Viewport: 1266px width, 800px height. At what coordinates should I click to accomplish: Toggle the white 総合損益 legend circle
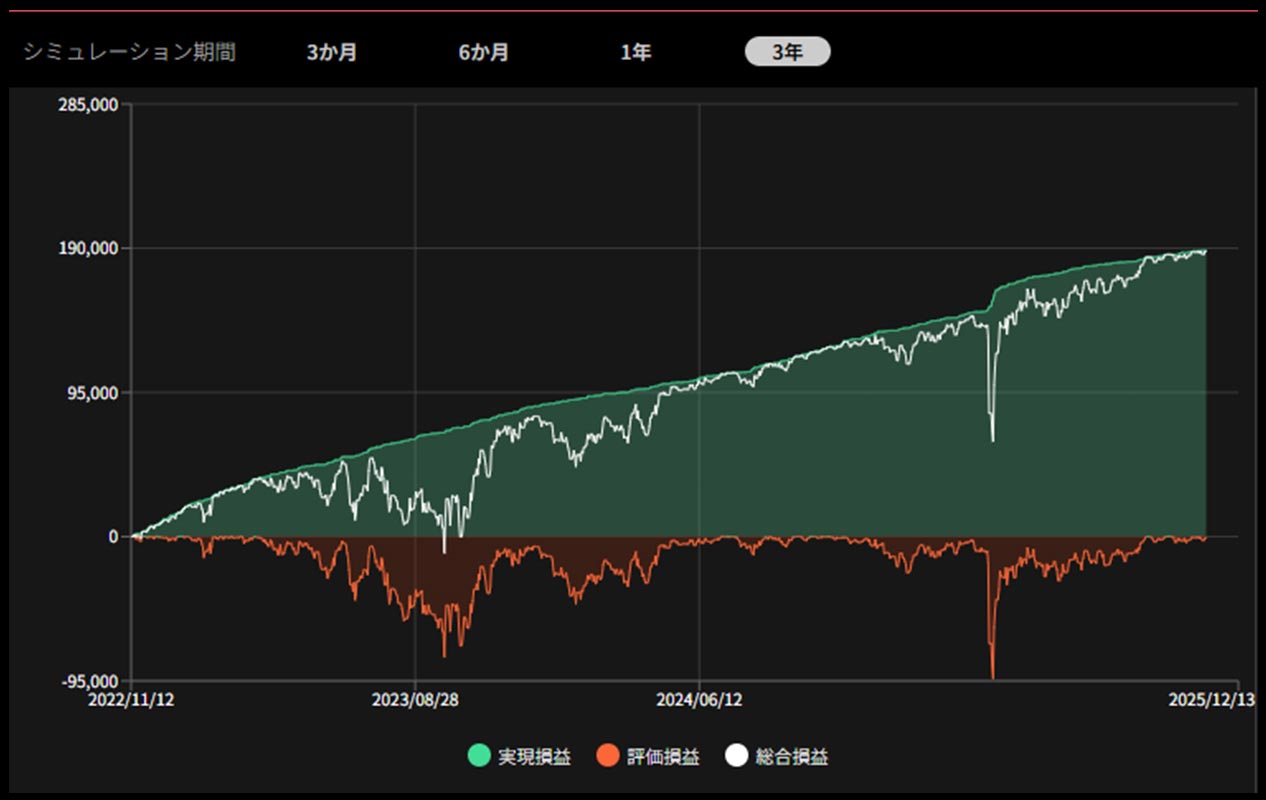[737, 757]
